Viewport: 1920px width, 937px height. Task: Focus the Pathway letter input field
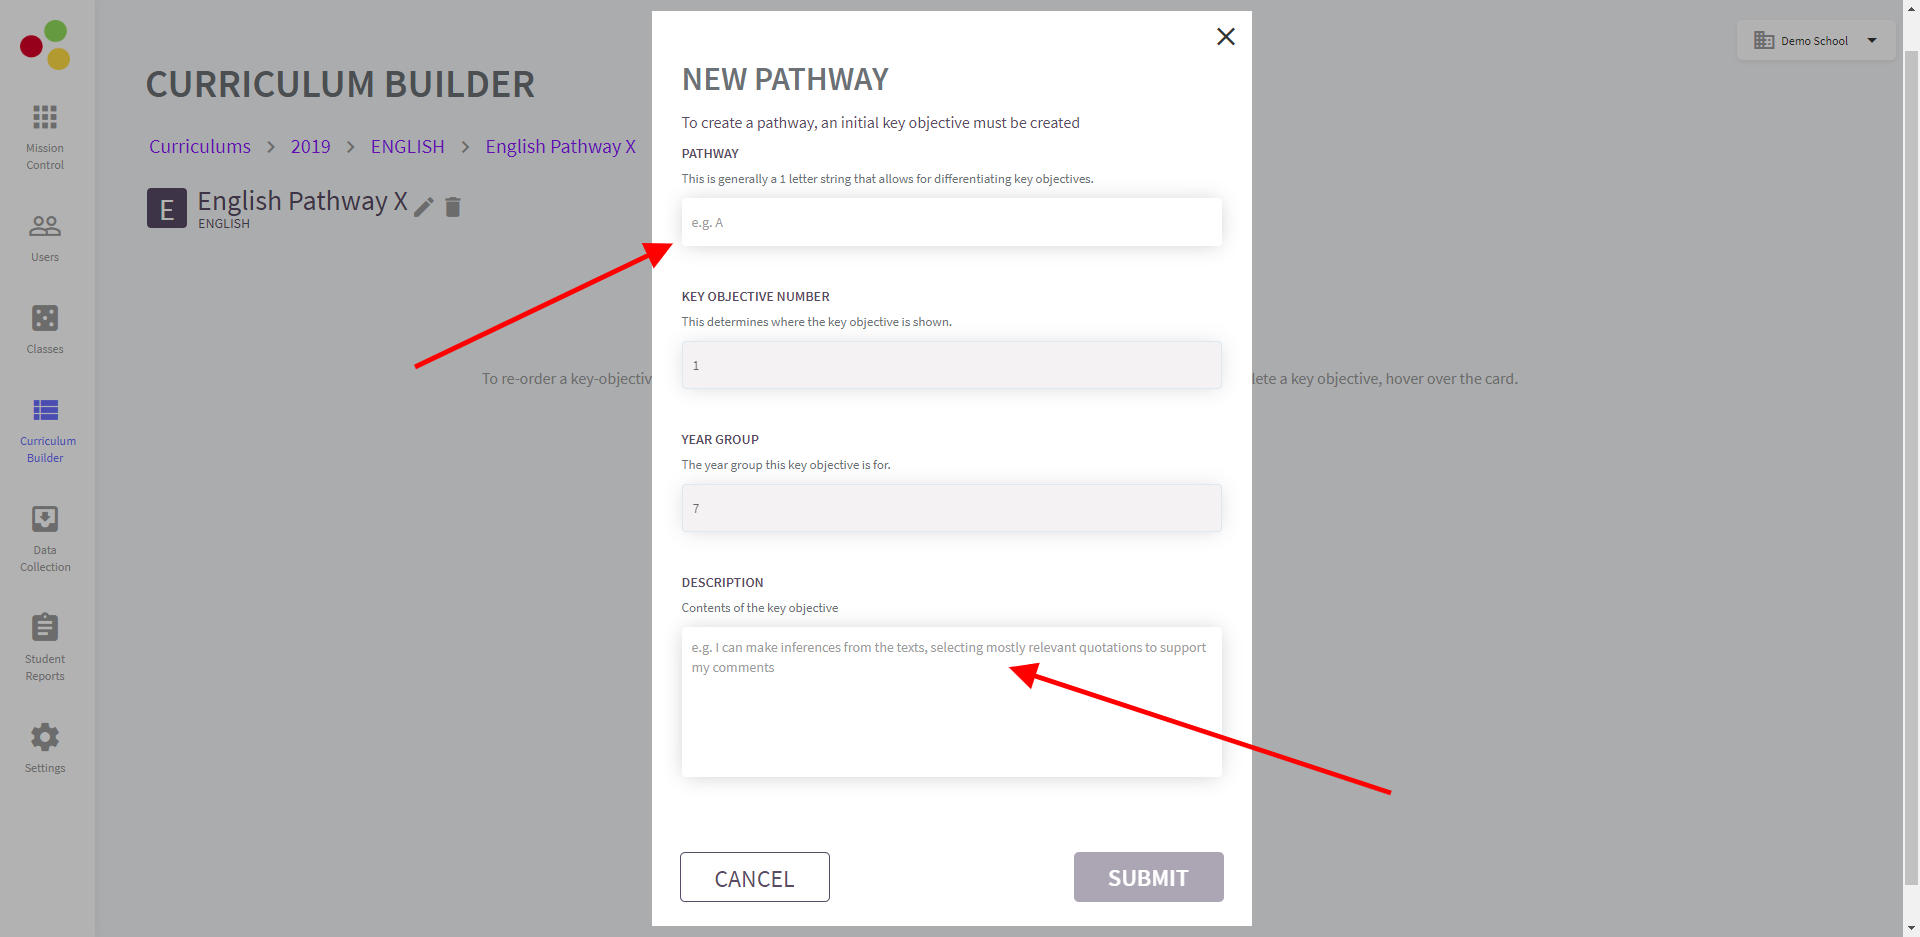point(951,222)
